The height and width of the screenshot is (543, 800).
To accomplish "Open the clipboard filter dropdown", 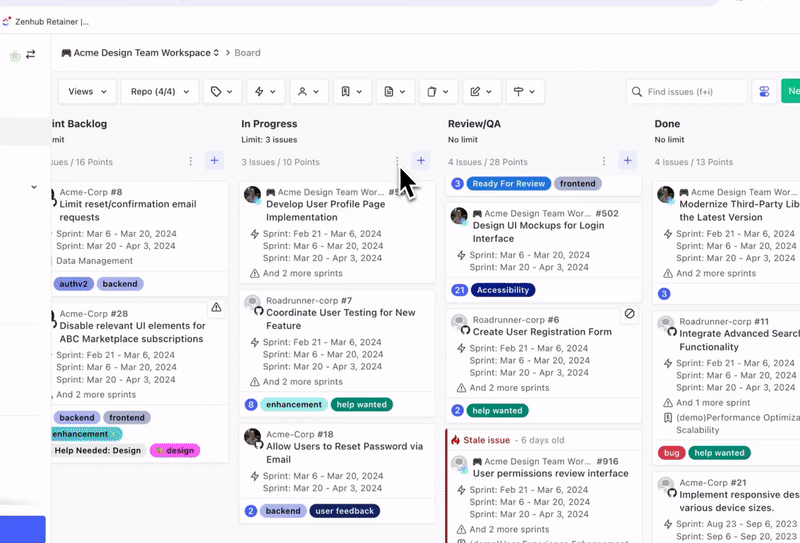I will [x=438, y=91].
